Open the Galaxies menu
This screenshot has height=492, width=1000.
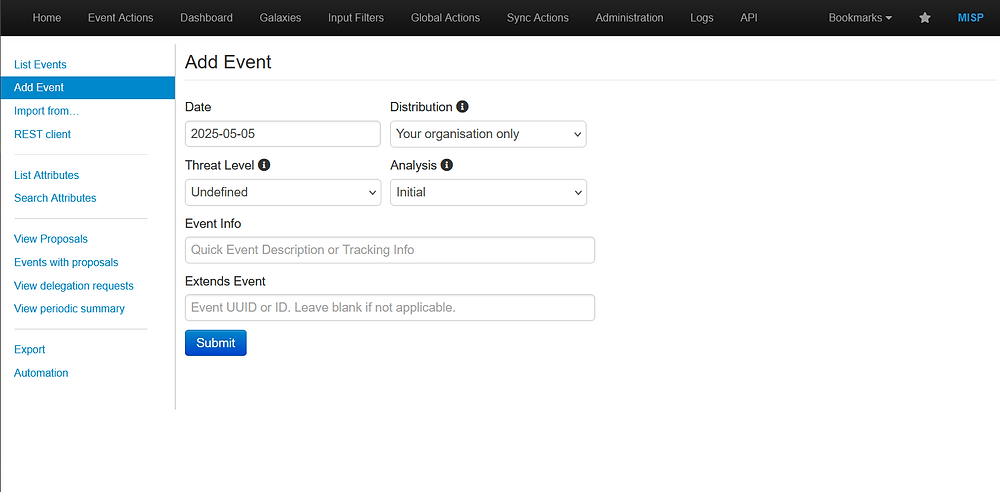tap(280, 18)
